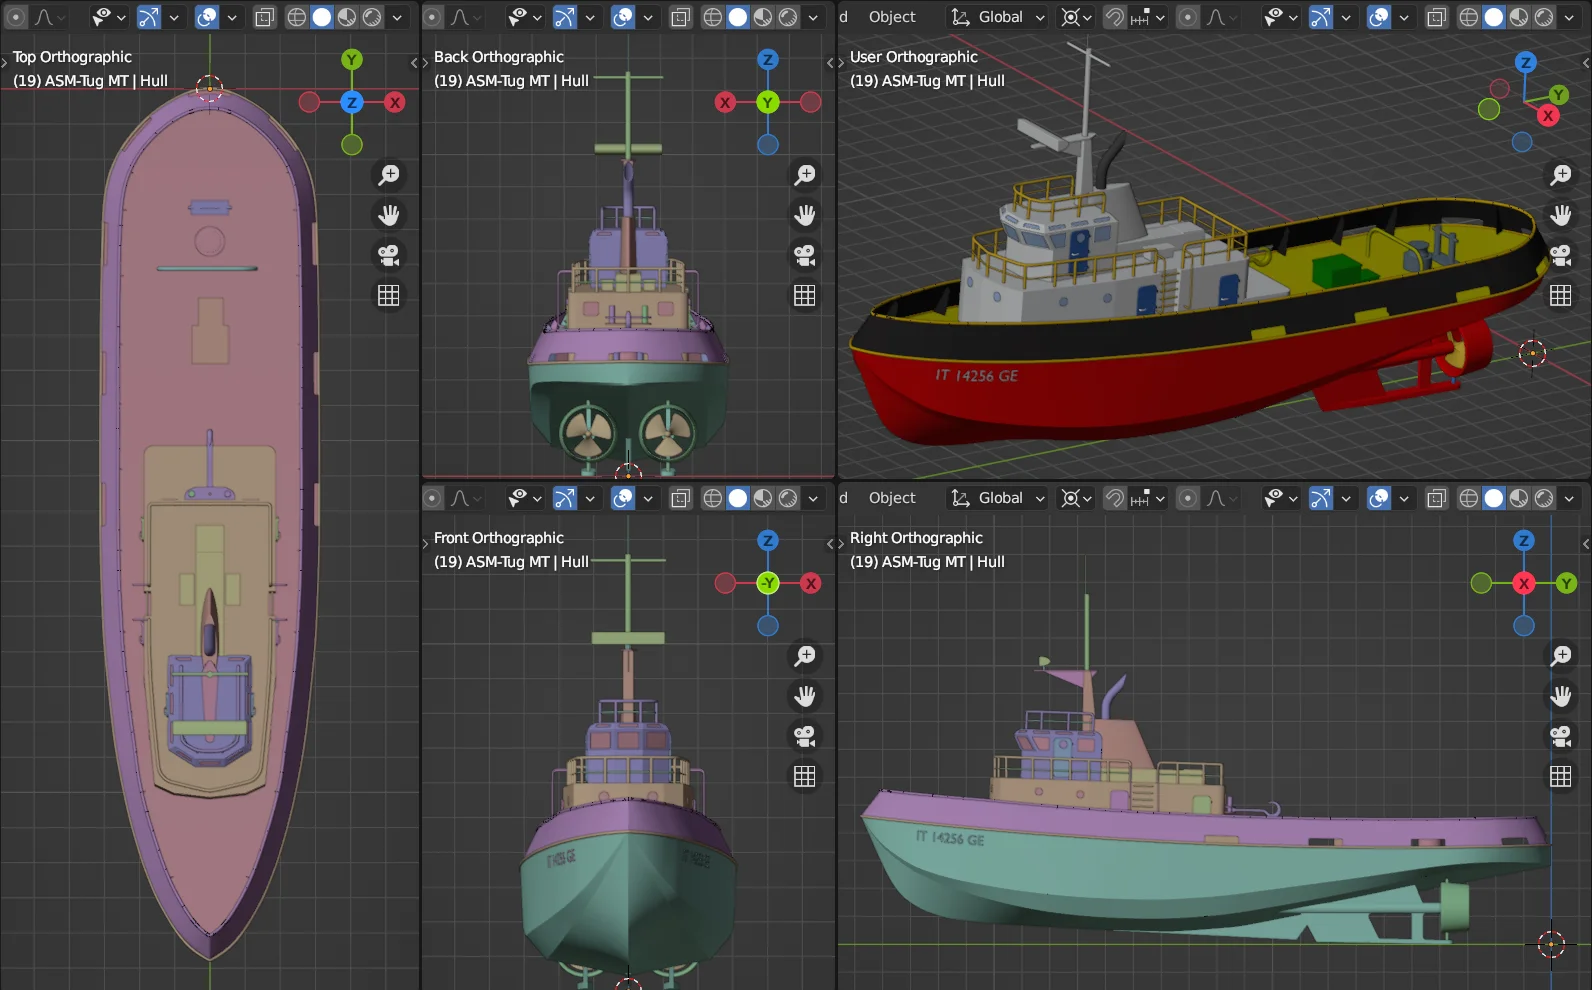Switch perspective/orthographic grid icon in Front Orthographic viewport
The image size is (1592, 990).
[x=805, y=776]
